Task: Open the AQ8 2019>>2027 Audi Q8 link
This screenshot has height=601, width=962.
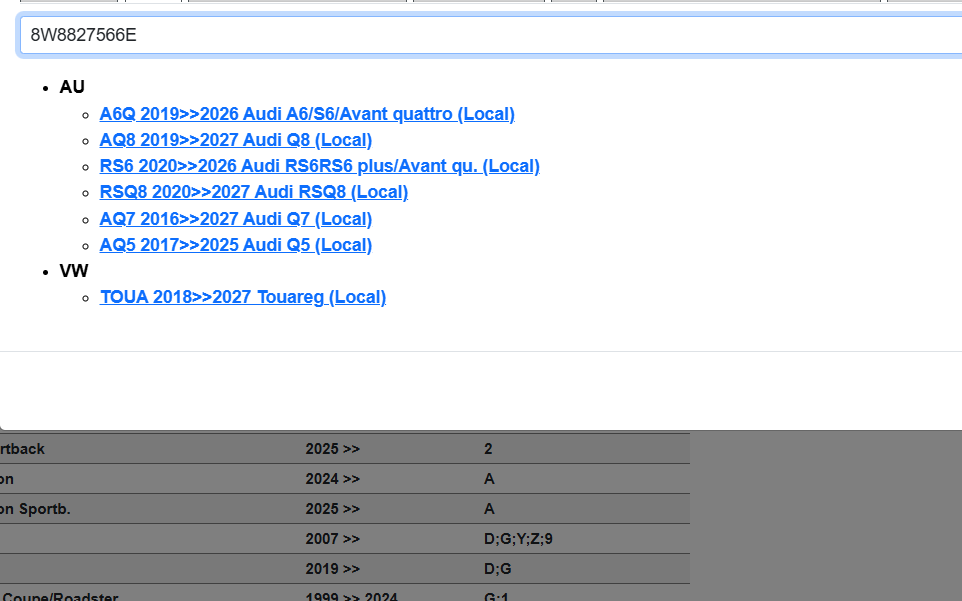Action: (x=236, y=140)
